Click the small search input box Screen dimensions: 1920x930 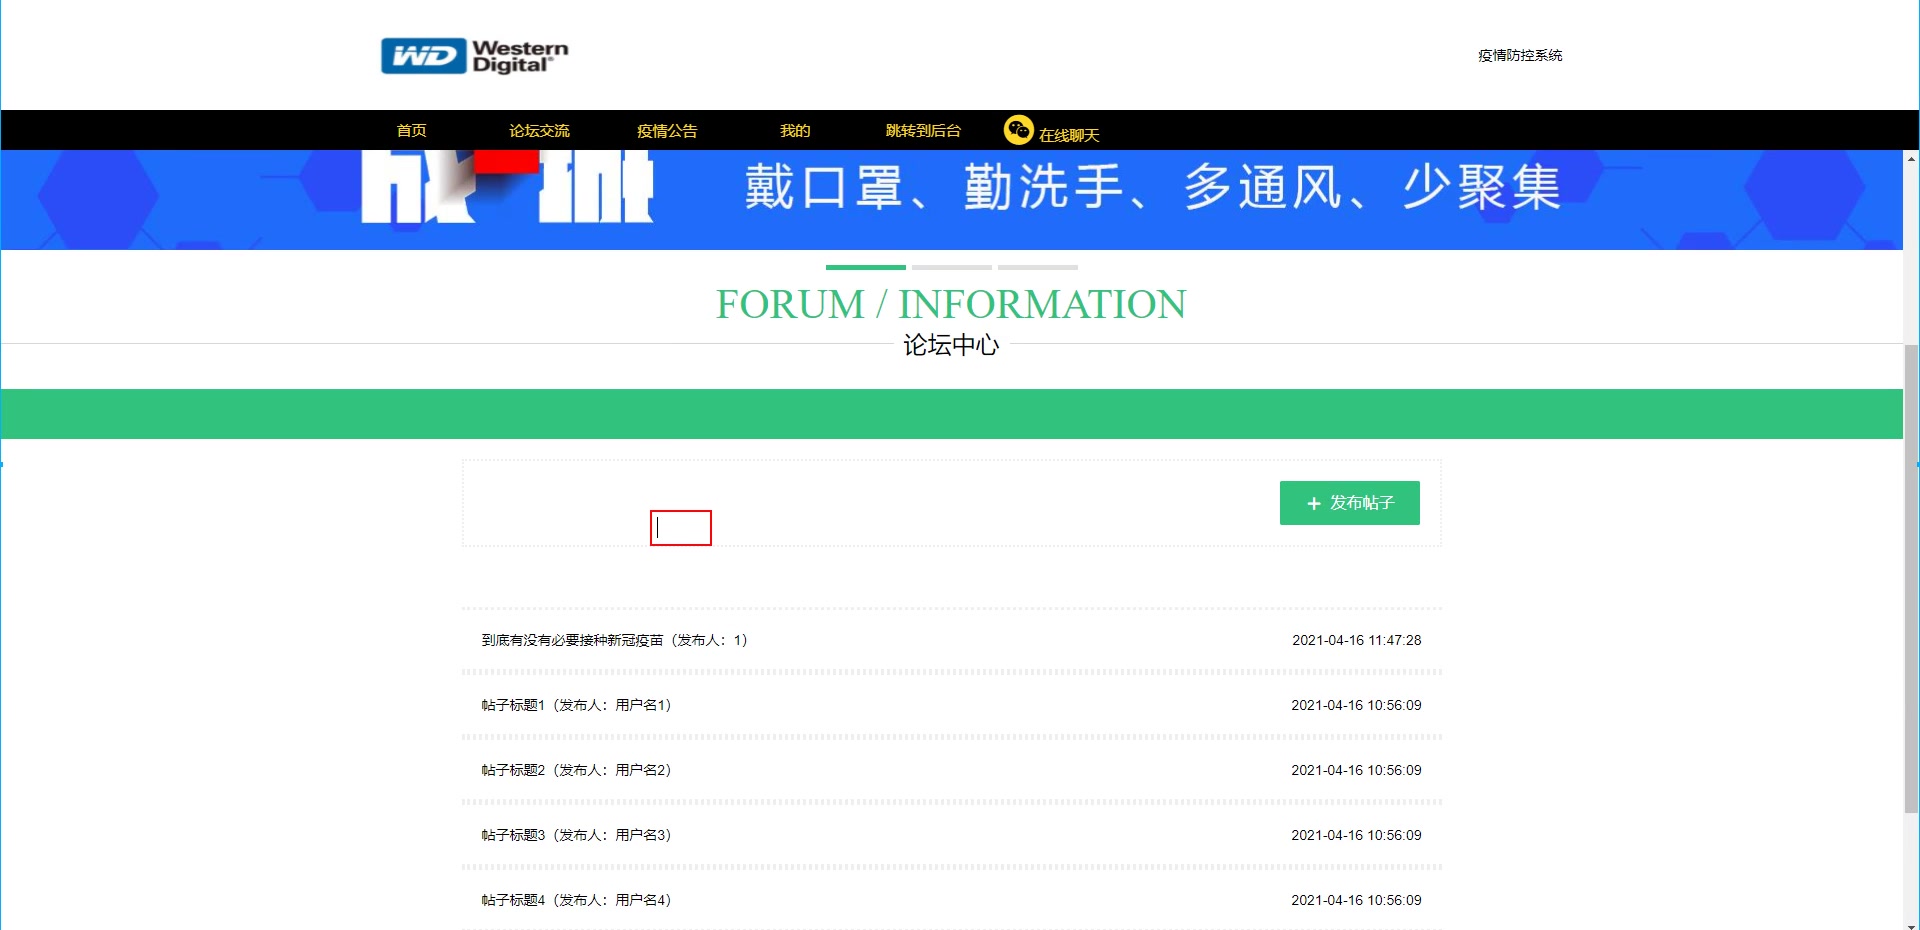coord(681,528)
